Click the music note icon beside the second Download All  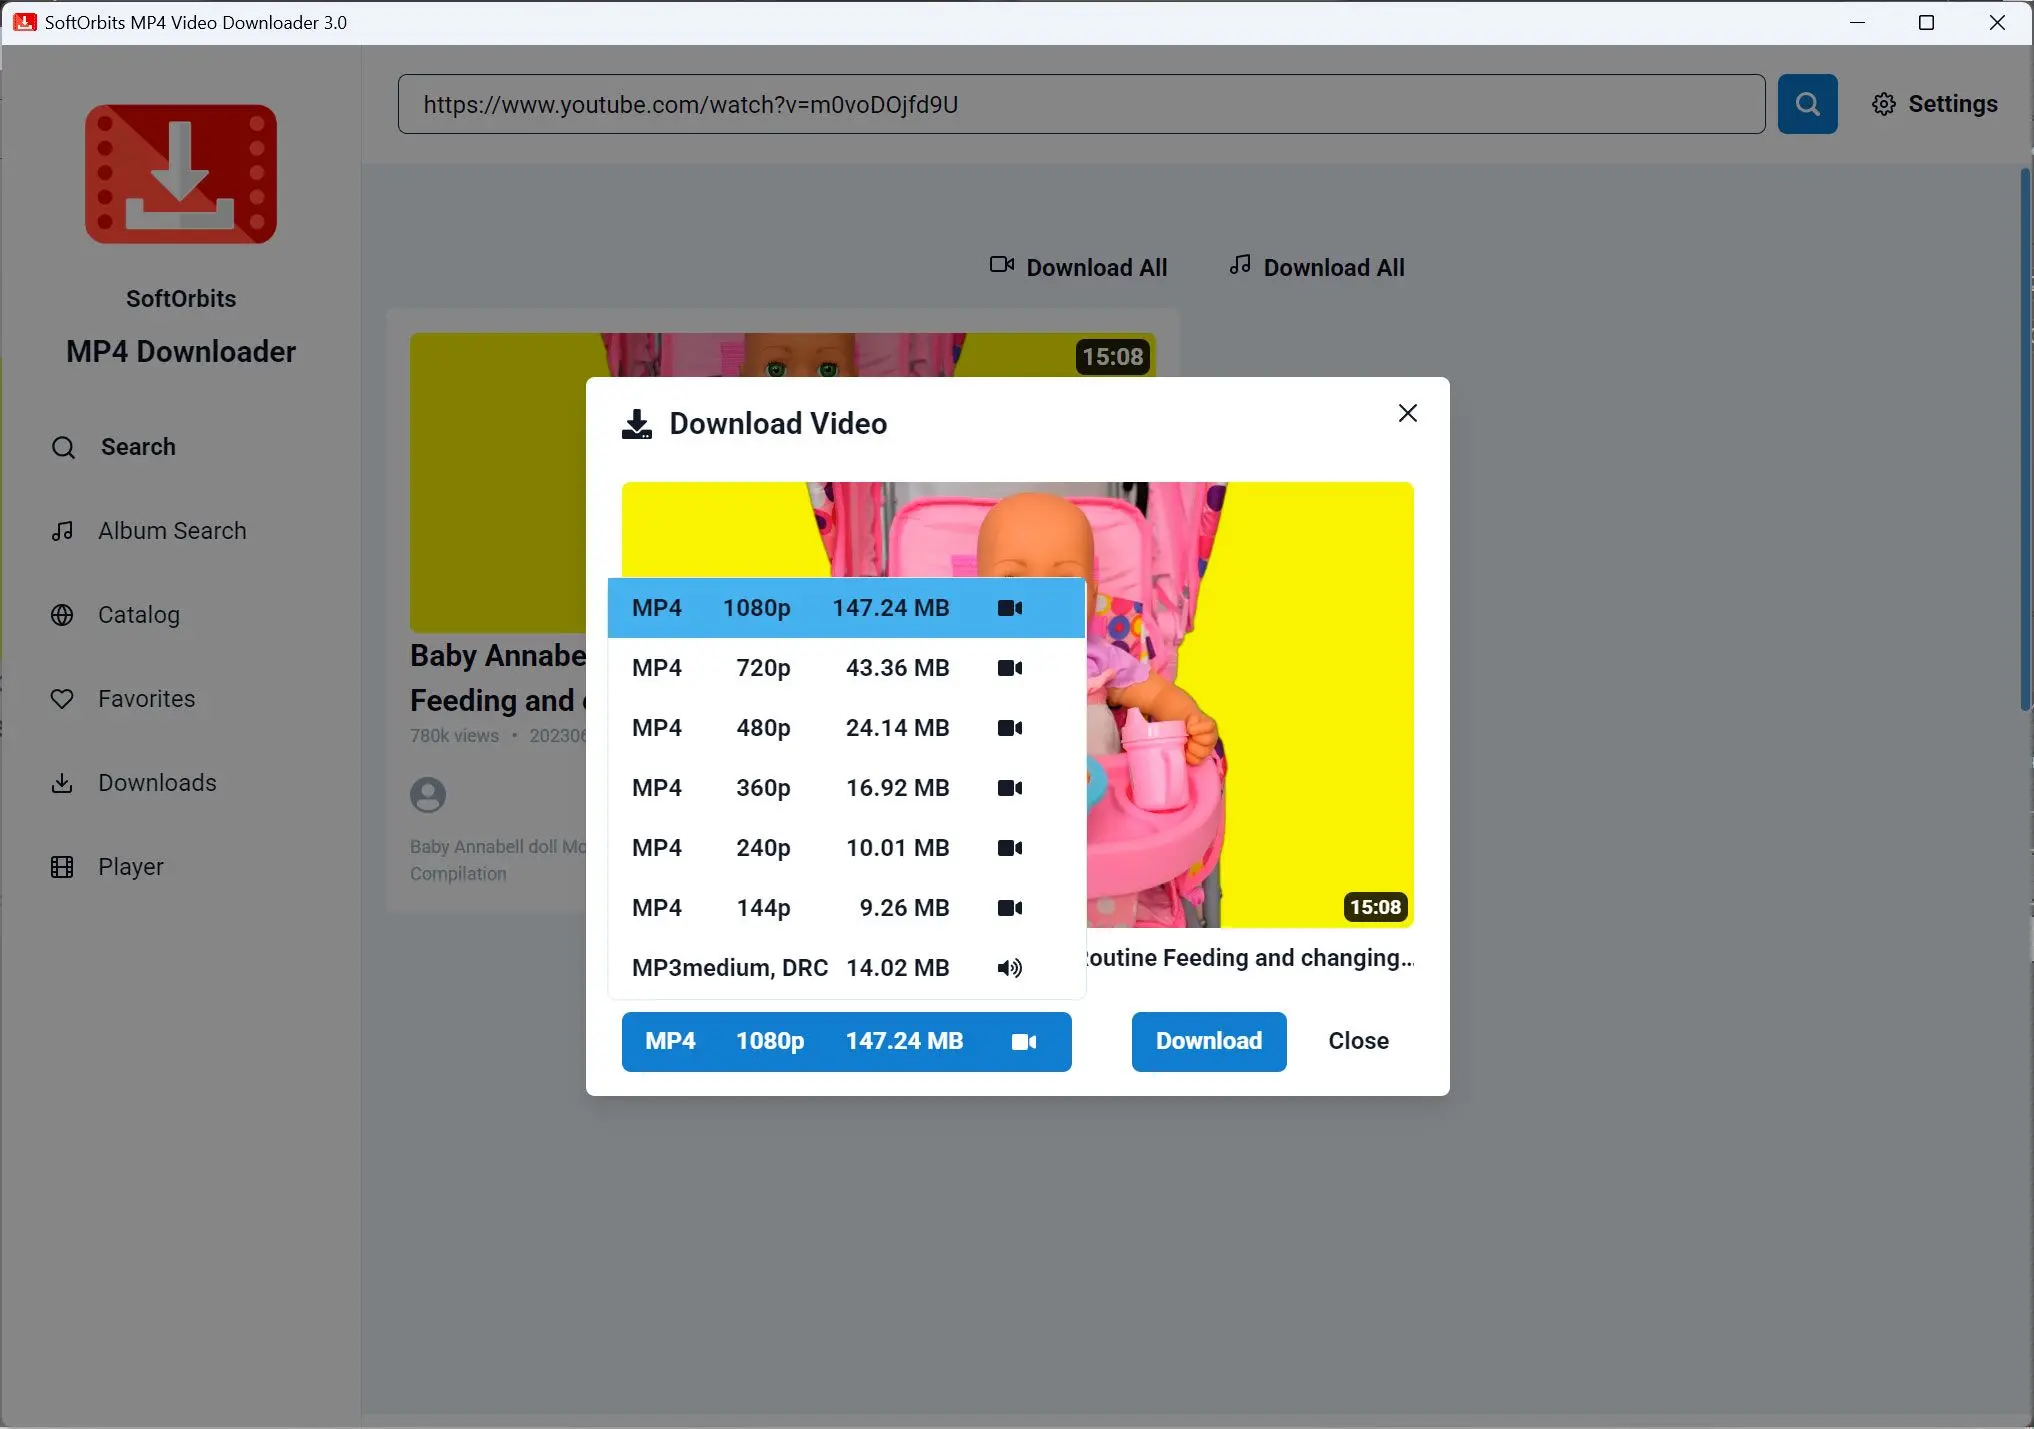point(1240,265)
